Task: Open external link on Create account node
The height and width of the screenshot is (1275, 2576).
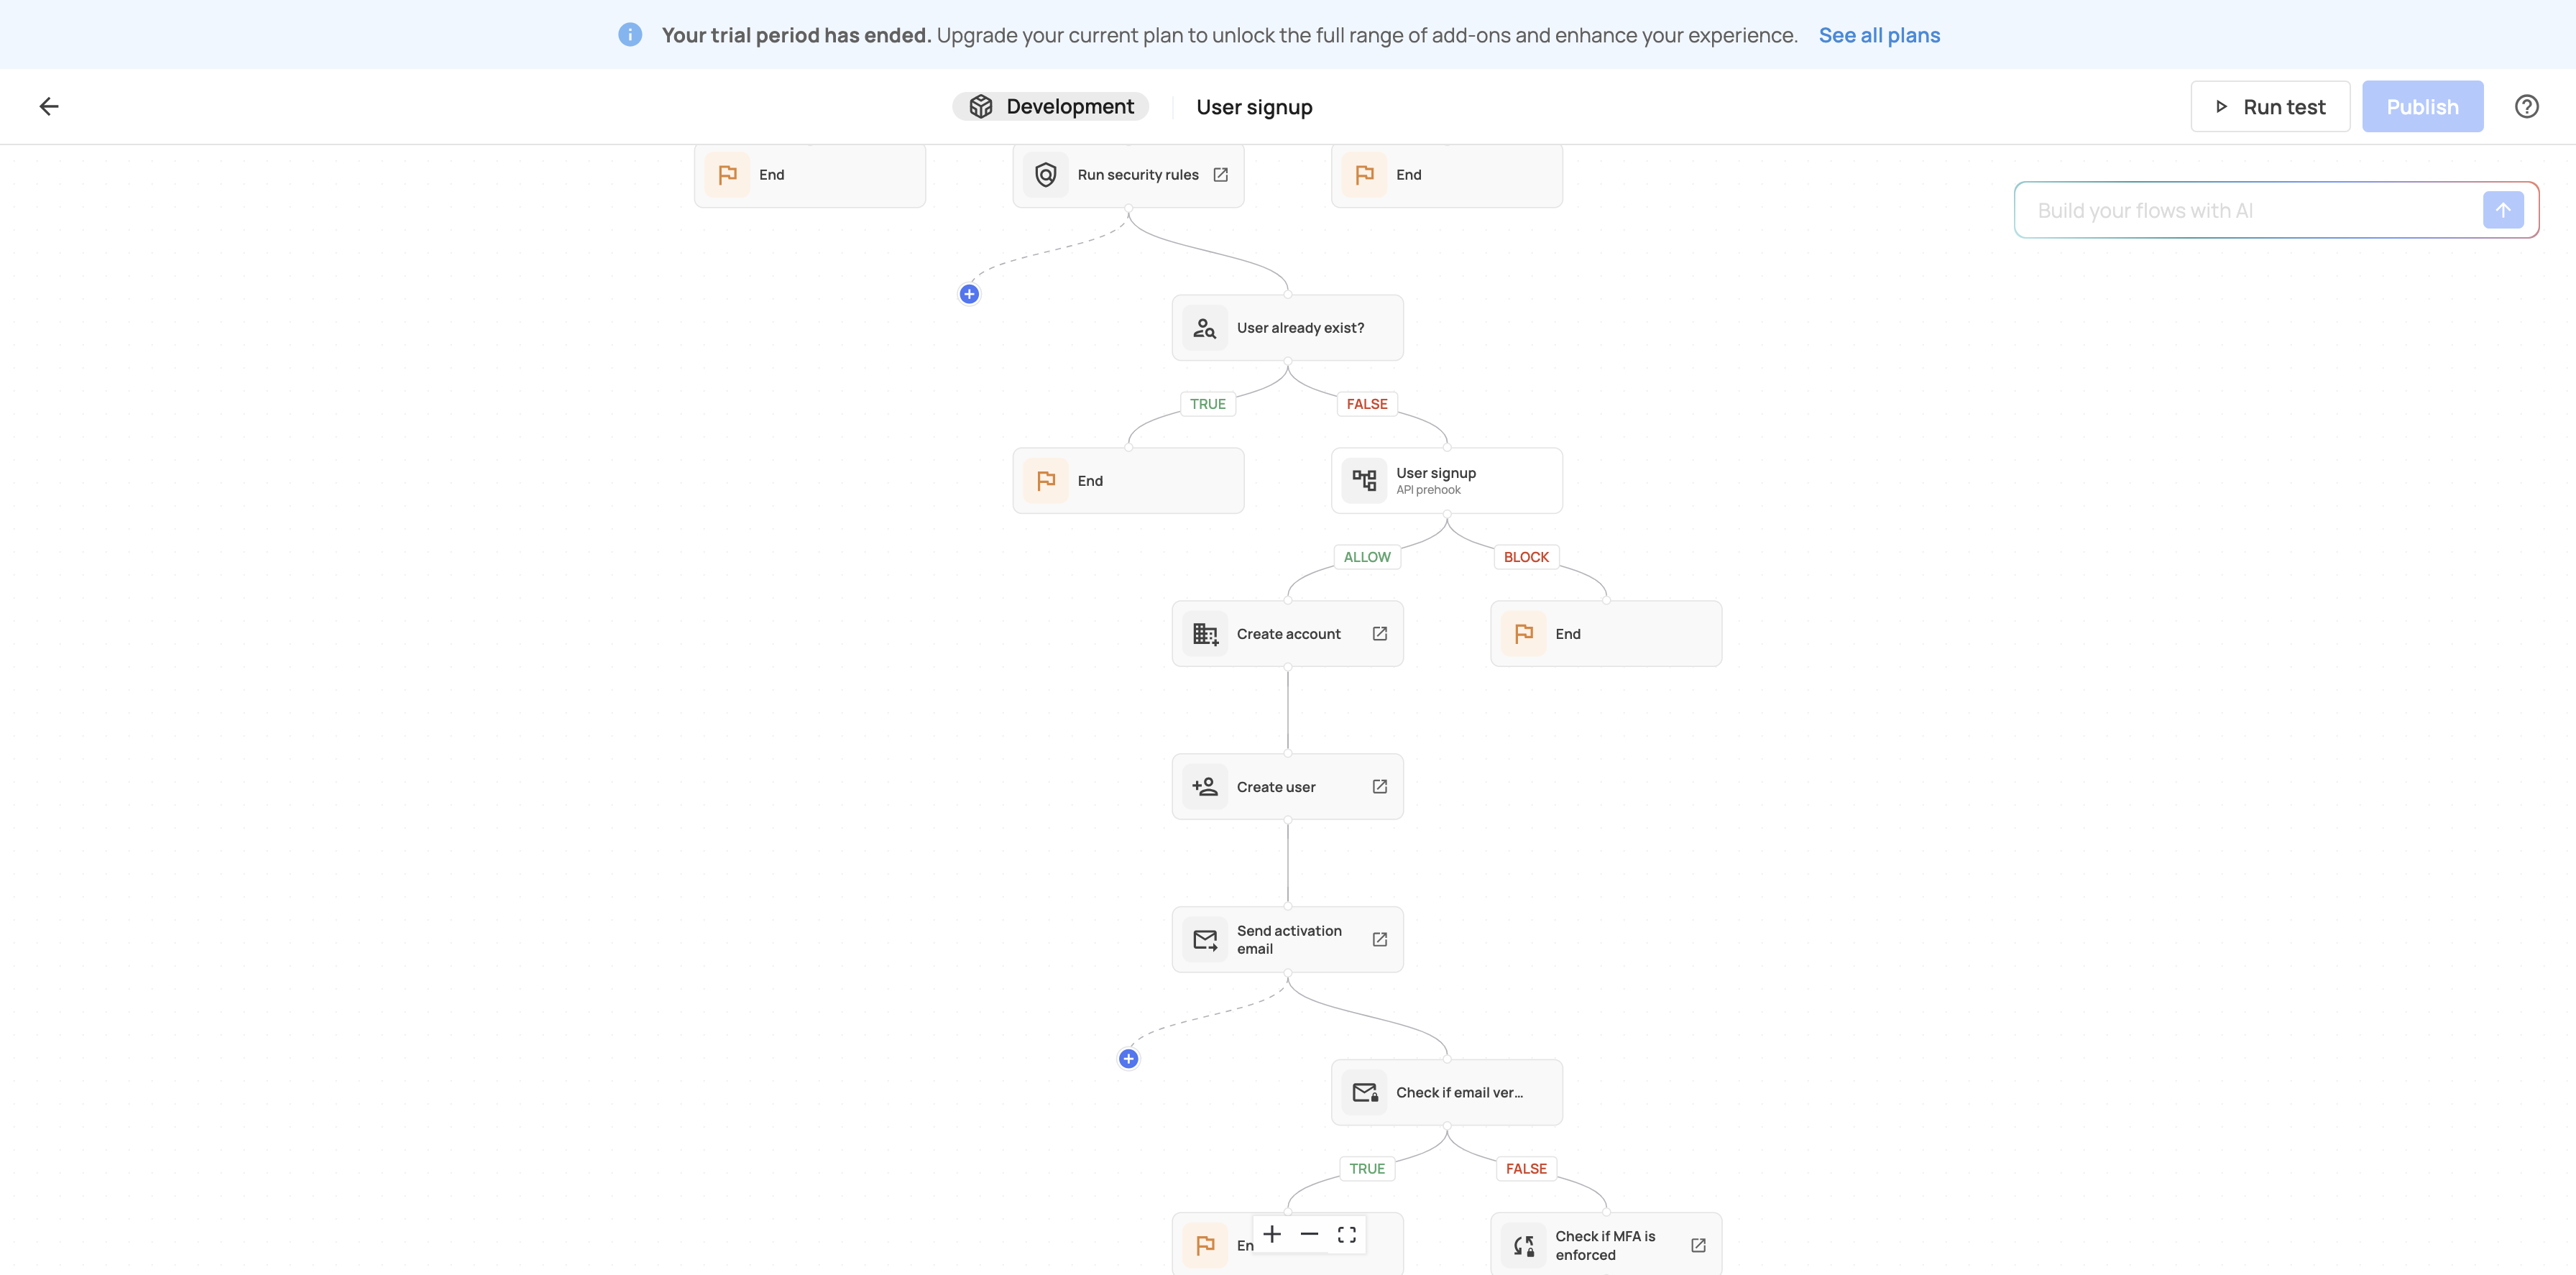Action: tap(1379, 634)
